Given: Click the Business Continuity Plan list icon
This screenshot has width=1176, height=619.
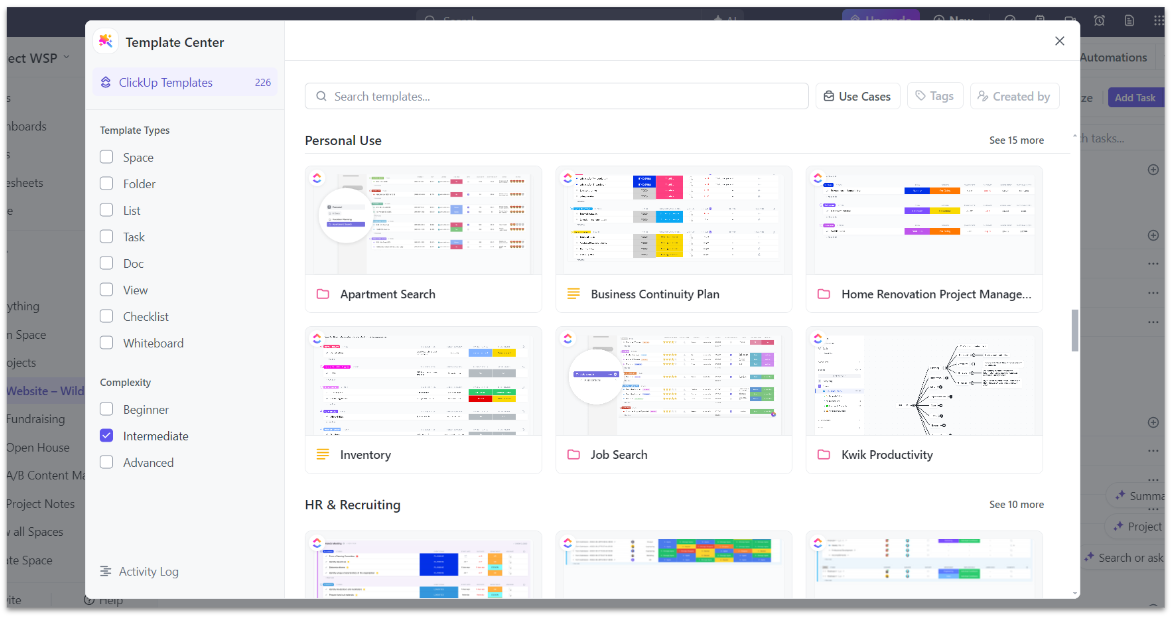Looking at the screenshot, I should [x=574, y=294].
